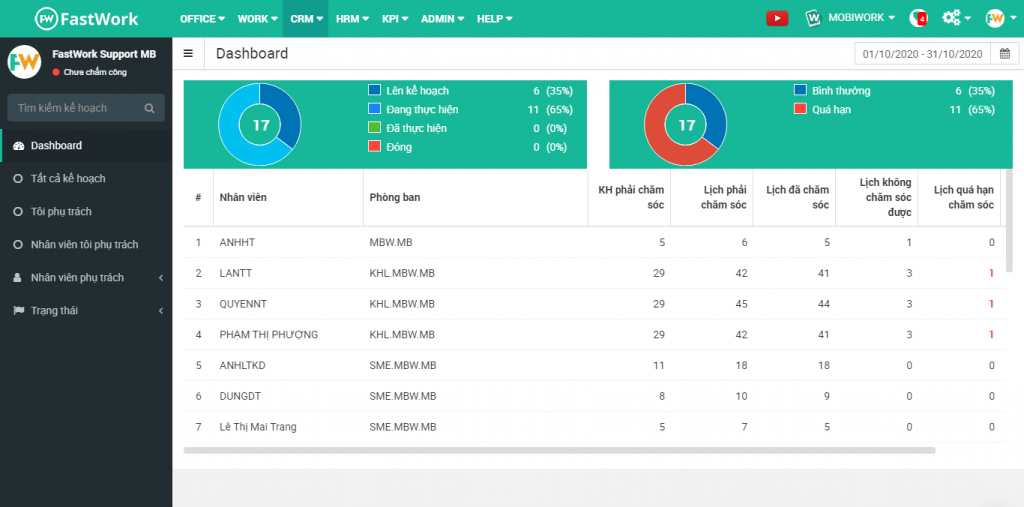
Task: Open the notifications bell with badge 4
Action: pyautogui.click(x=918, y=18)
